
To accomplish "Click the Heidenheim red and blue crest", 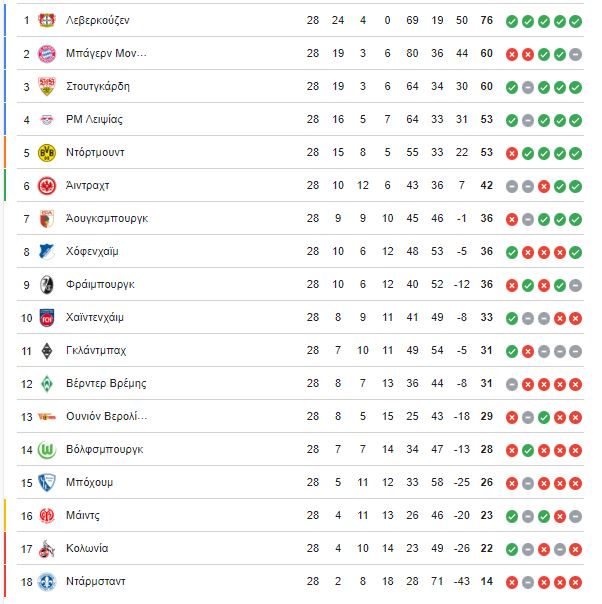I will pyautogui.click(x=47, y=318).
